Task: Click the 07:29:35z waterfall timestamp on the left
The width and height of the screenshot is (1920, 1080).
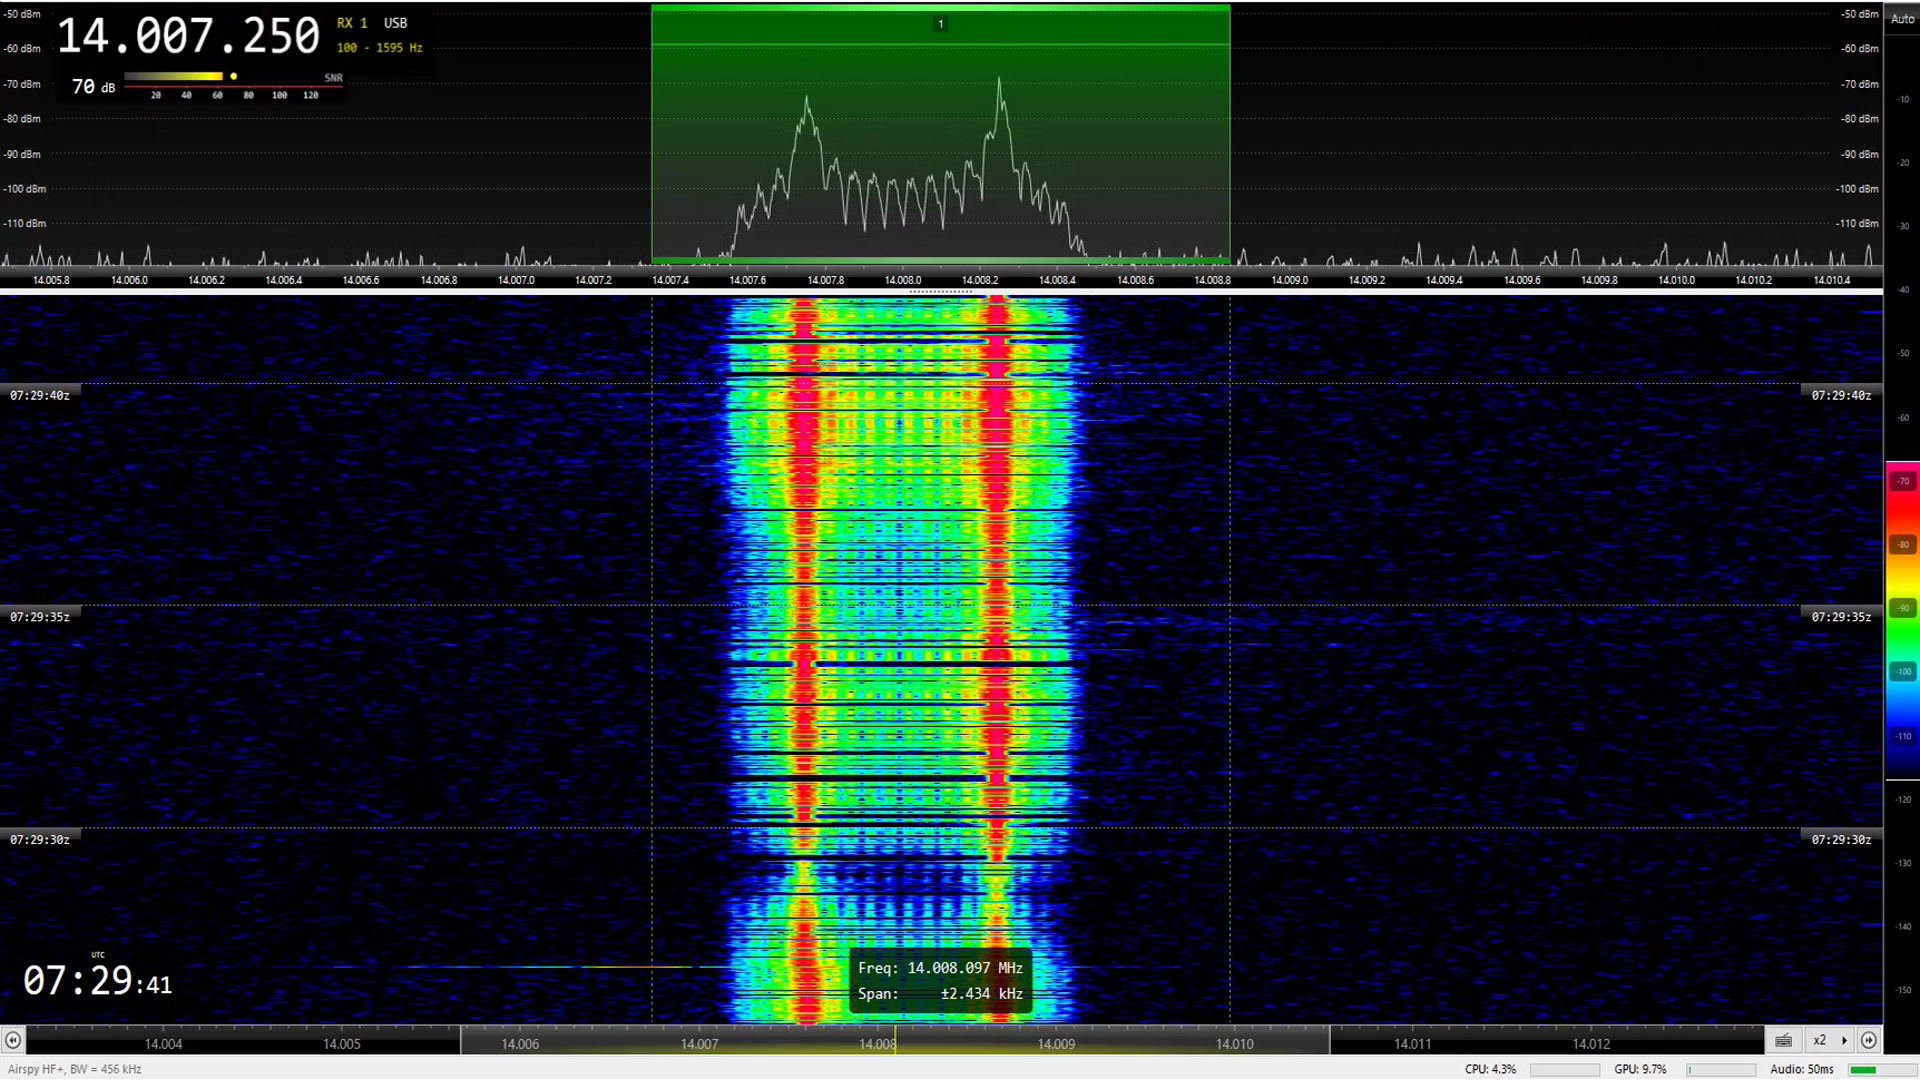Action: coord(40,617)
